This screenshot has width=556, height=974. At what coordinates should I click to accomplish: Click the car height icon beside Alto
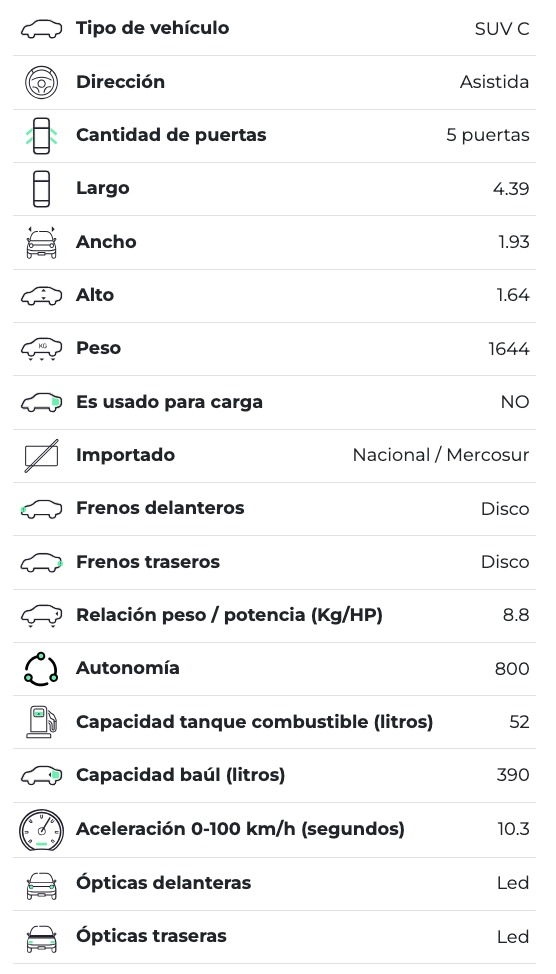42,296
